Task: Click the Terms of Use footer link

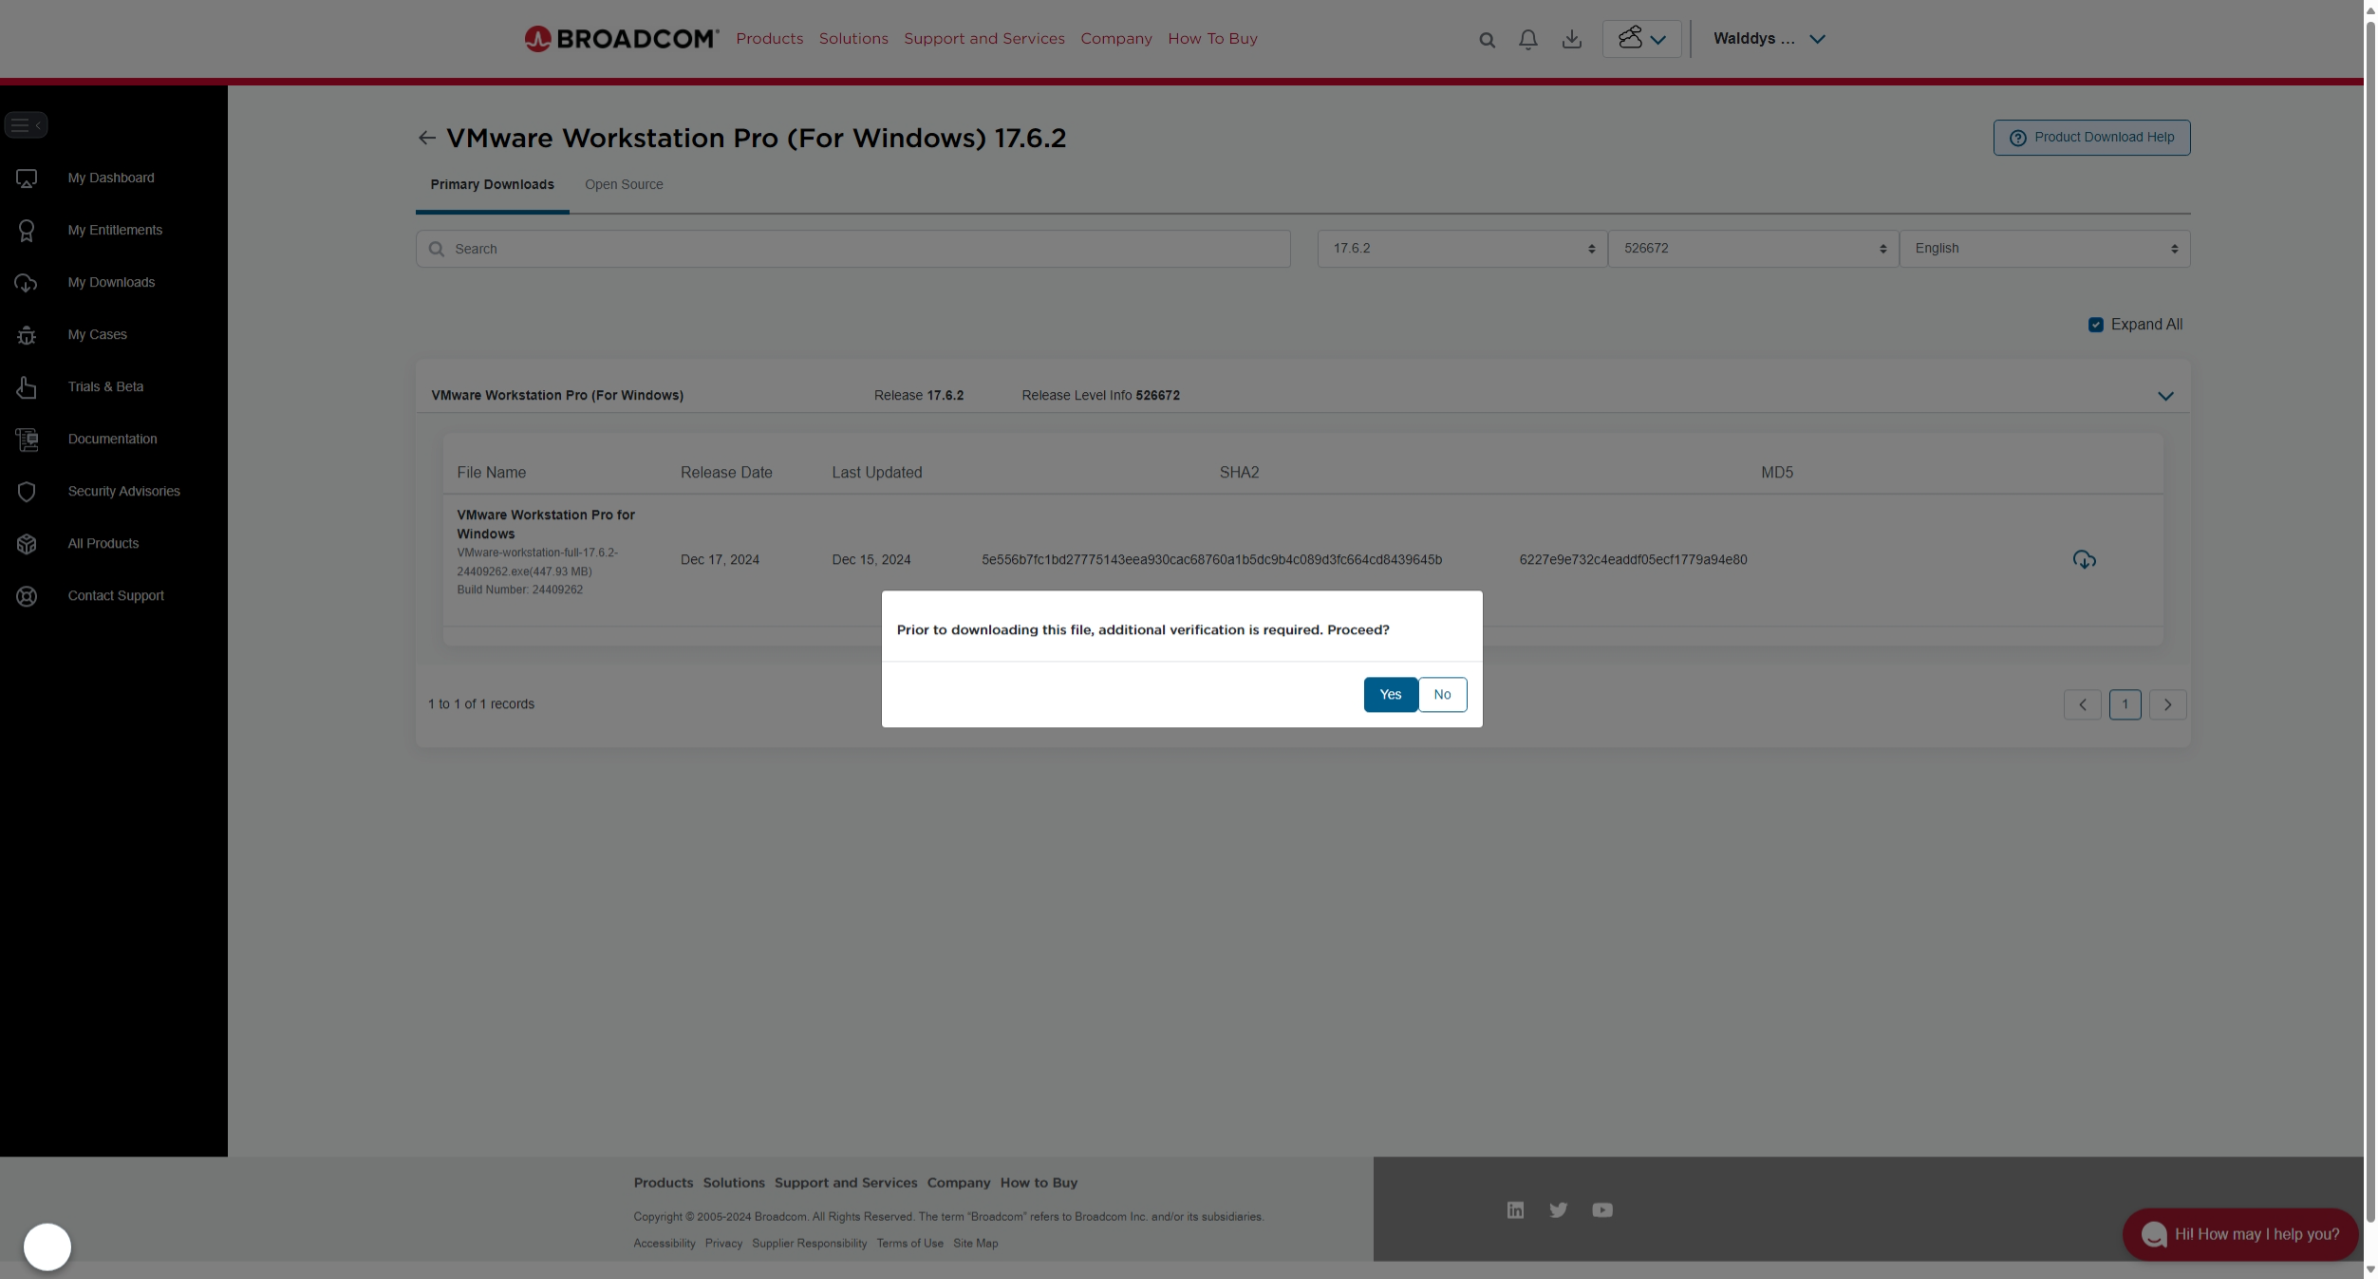Action: [909, 1244]
